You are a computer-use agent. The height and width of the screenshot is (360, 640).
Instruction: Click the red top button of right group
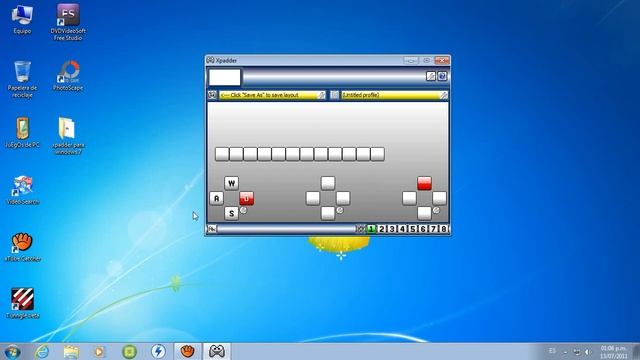424,183
